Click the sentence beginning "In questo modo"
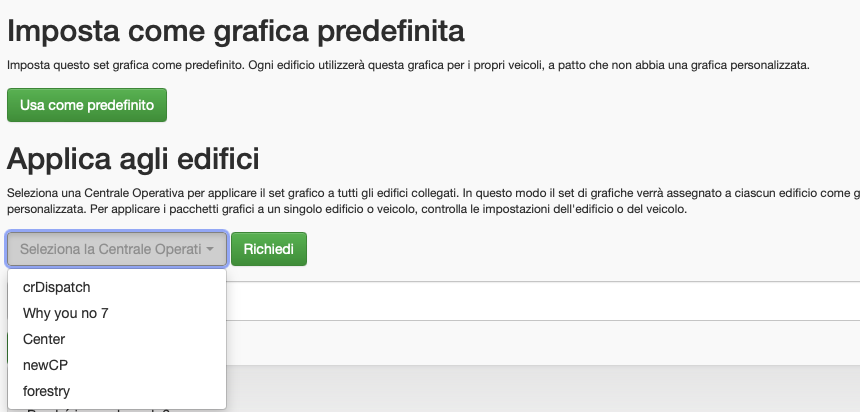 pos(640,191)
